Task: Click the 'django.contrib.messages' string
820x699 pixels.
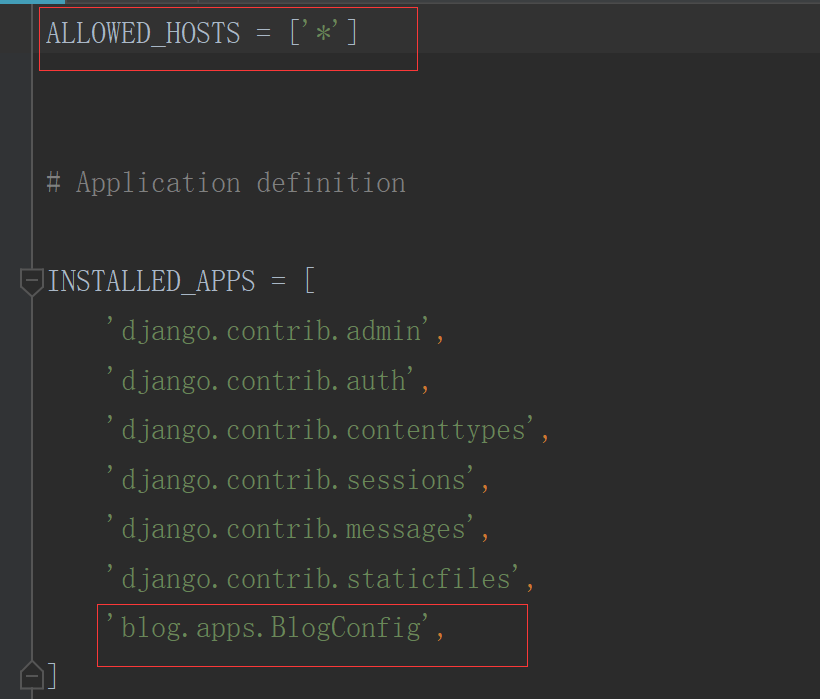Action: point(291,529)
